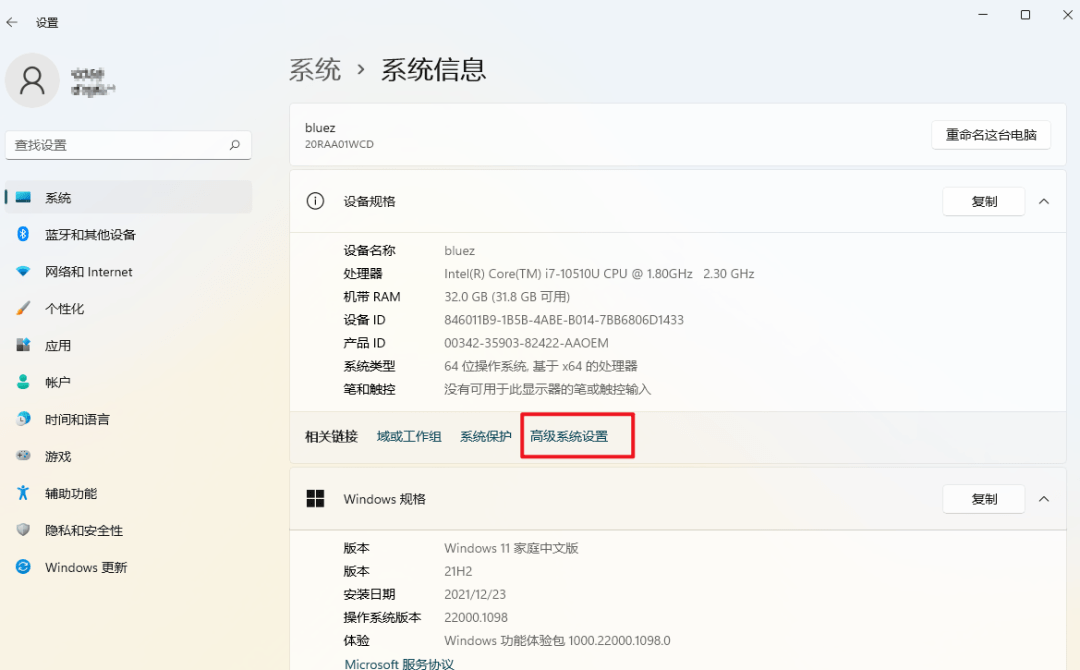
Task: Click the Windows 11 家庭中文版 value
Action: [x=511, y=548]
